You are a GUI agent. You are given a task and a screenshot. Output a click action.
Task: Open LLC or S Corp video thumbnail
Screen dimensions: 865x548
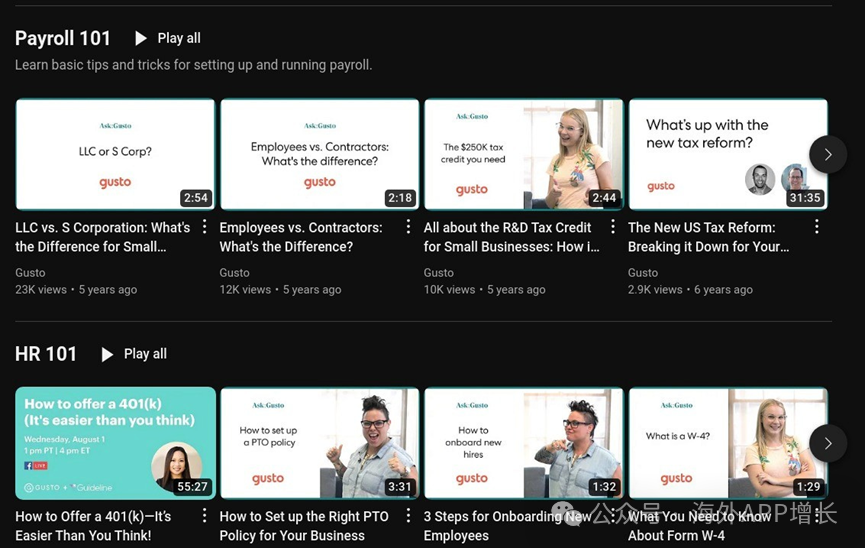click(x=115, y=155)
